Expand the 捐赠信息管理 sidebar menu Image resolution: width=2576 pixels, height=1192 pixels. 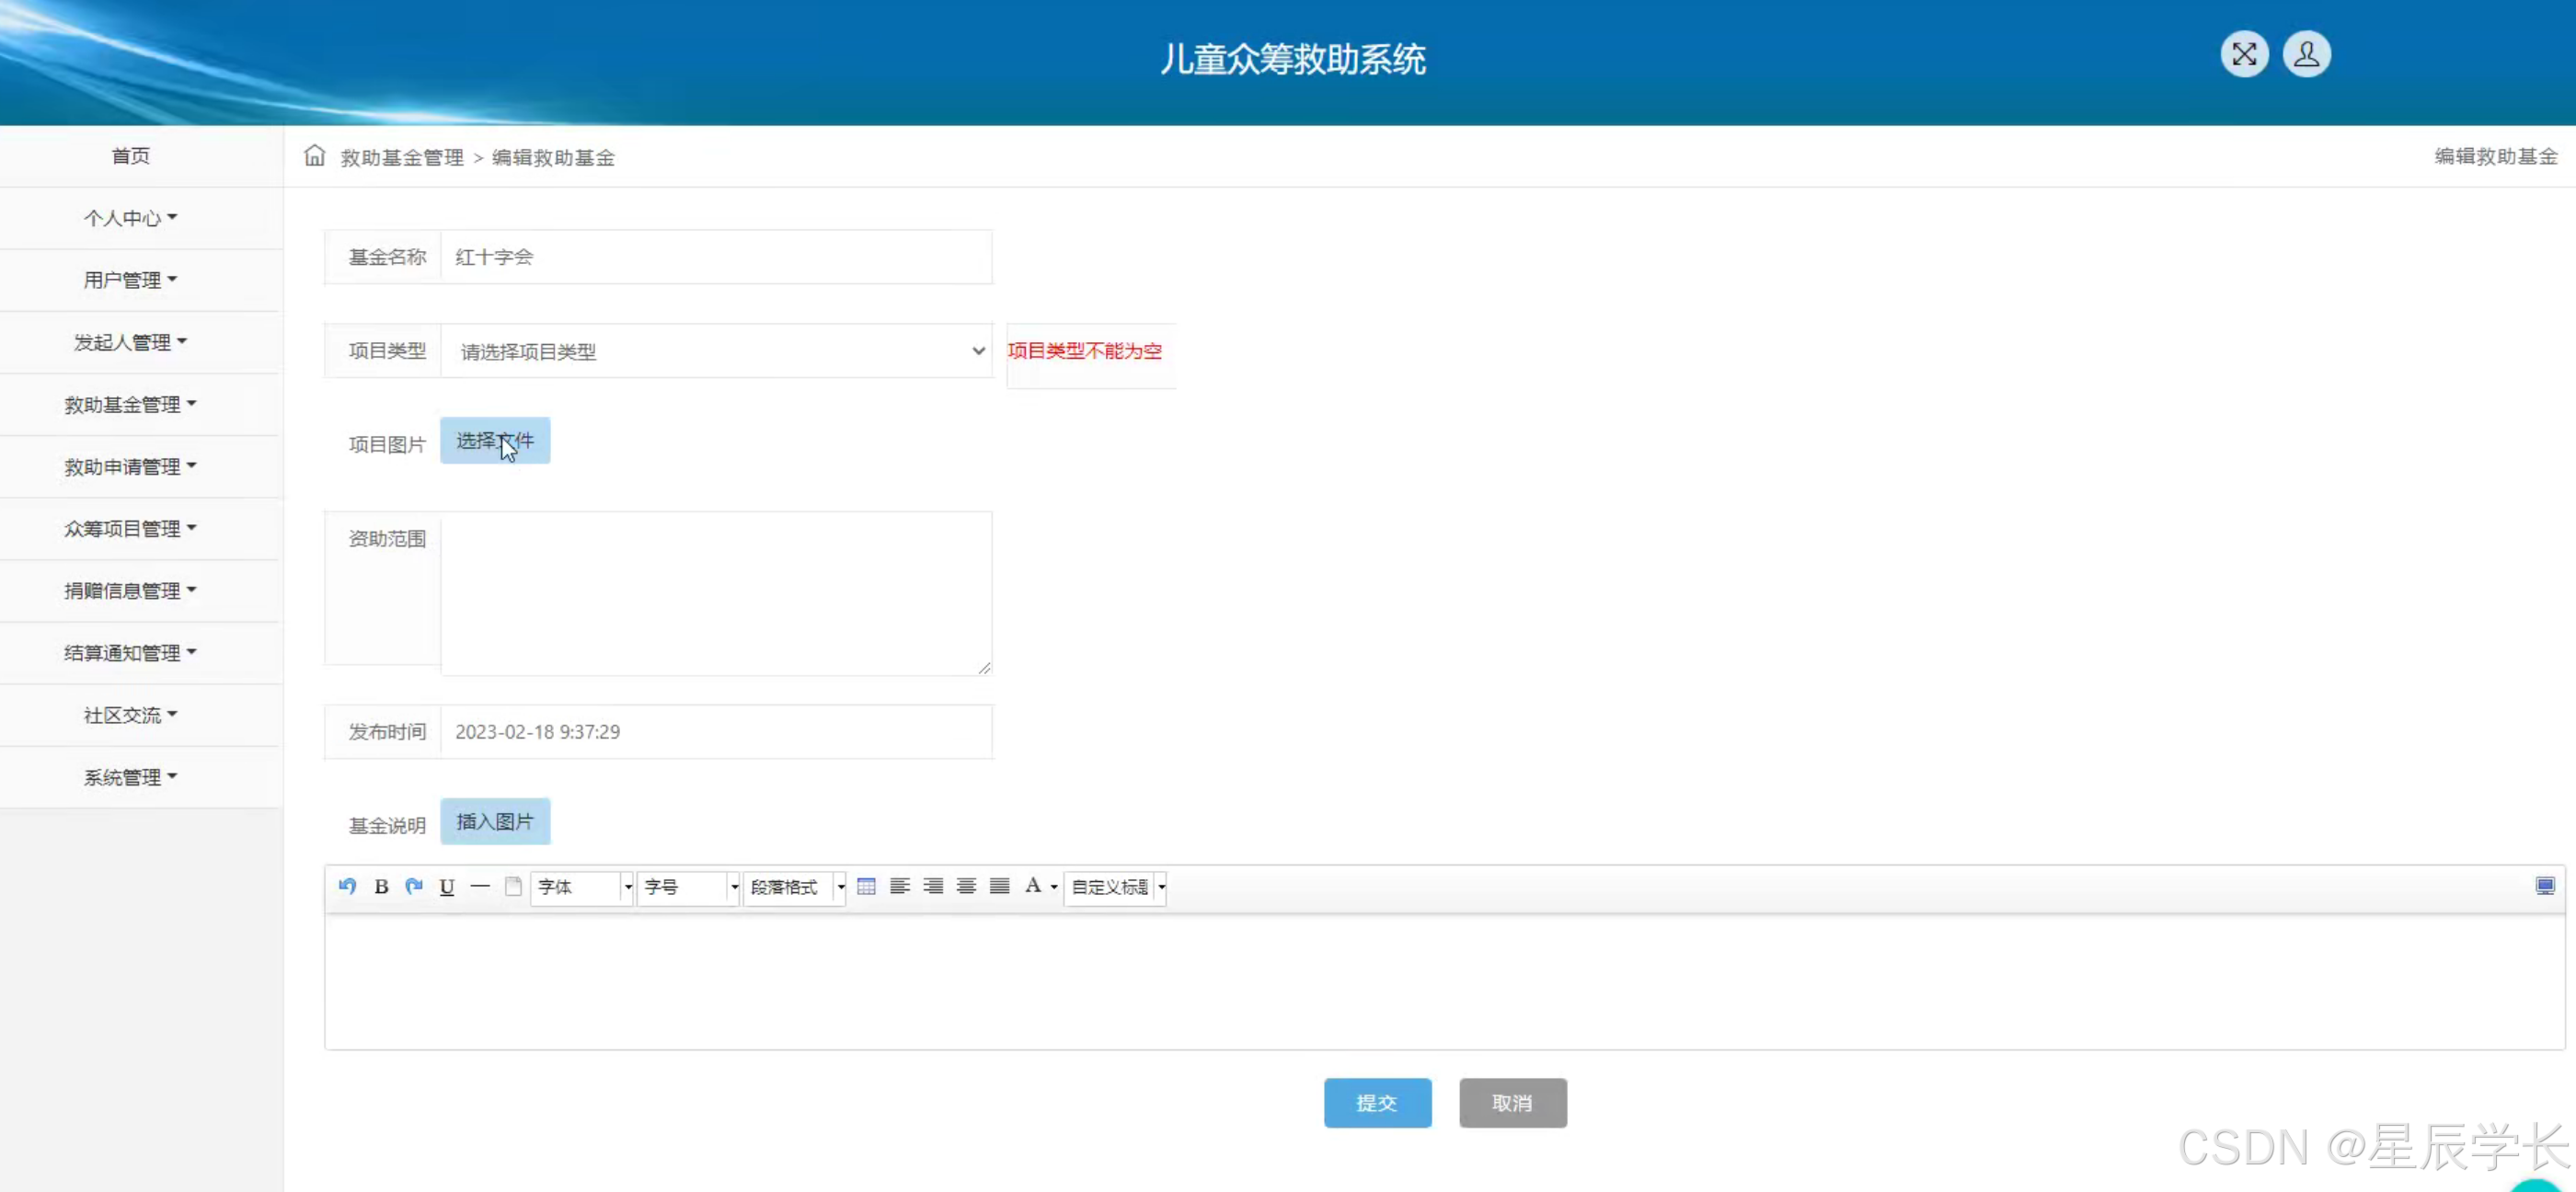coord(131,590)
